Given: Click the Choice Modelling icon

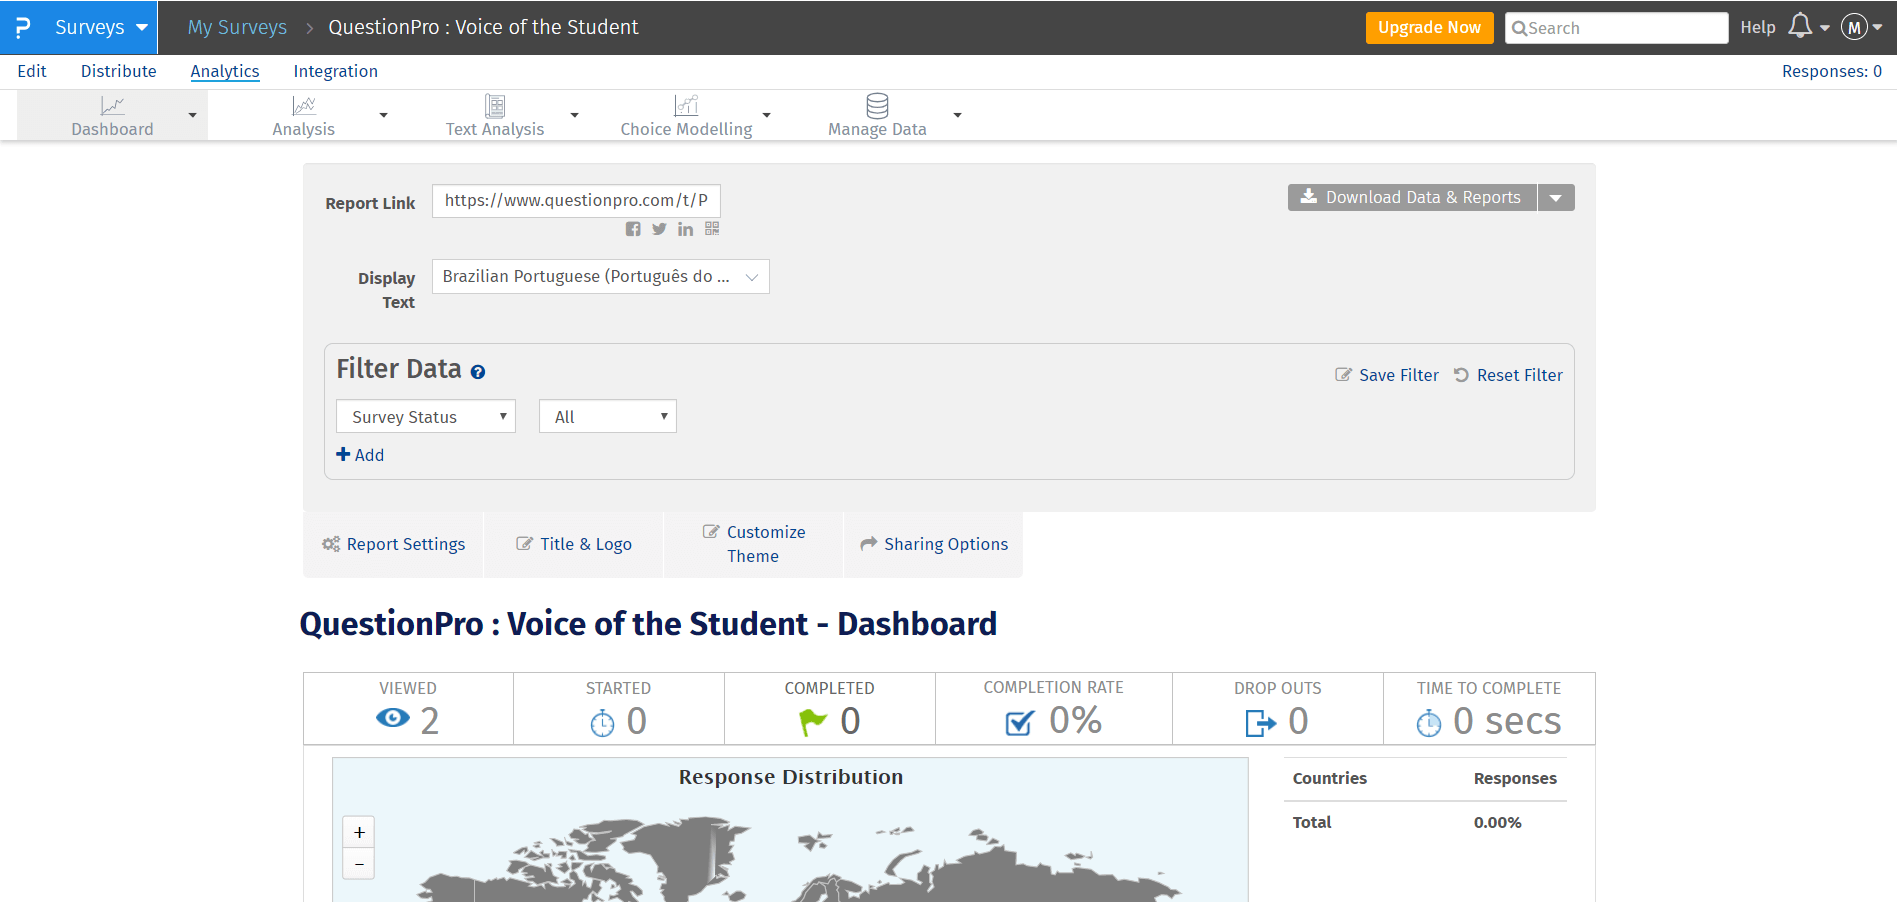Looking at the screenshot, I should pos(686,105).
